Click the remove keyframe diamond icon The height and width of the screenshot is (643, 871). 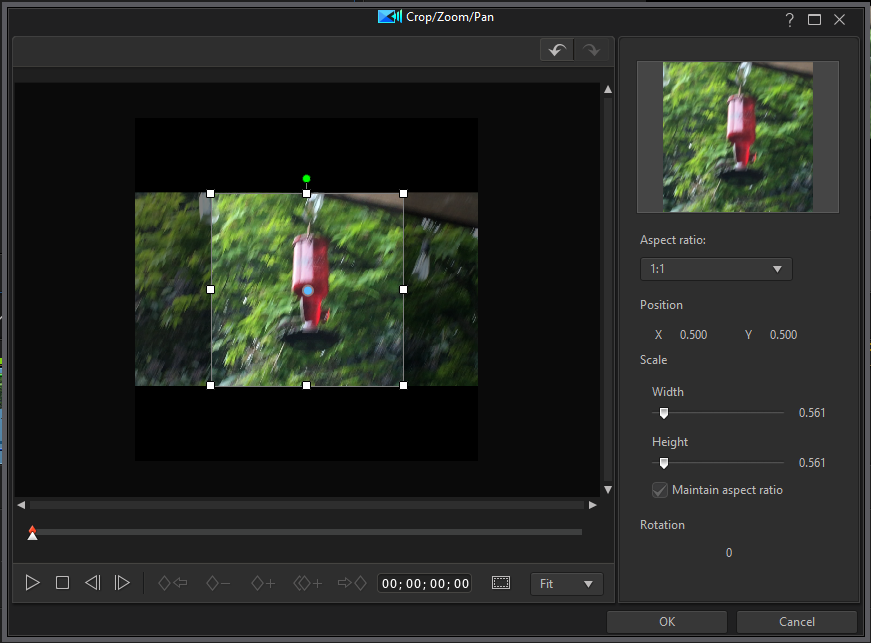pos(218,583)
